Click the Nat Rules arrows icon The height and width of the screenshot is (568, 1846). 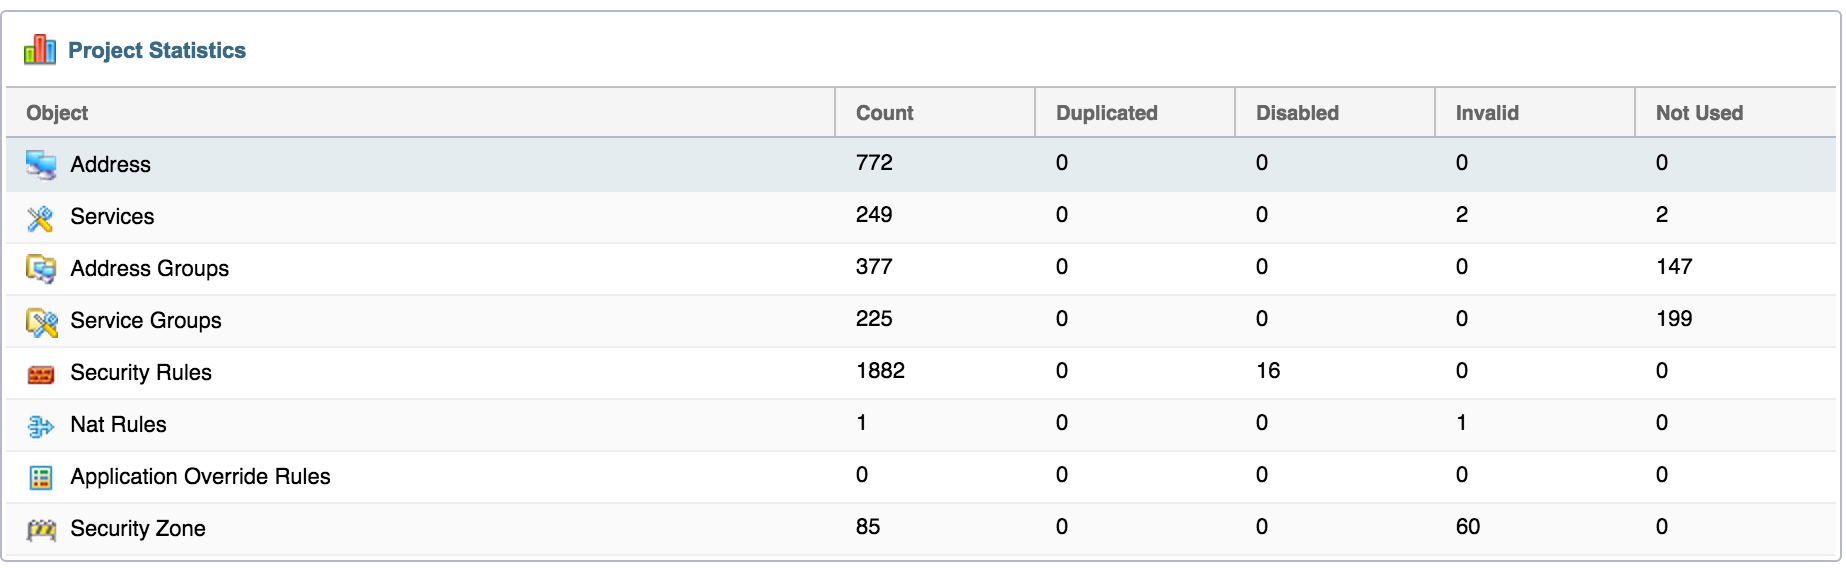click(41, 426)
